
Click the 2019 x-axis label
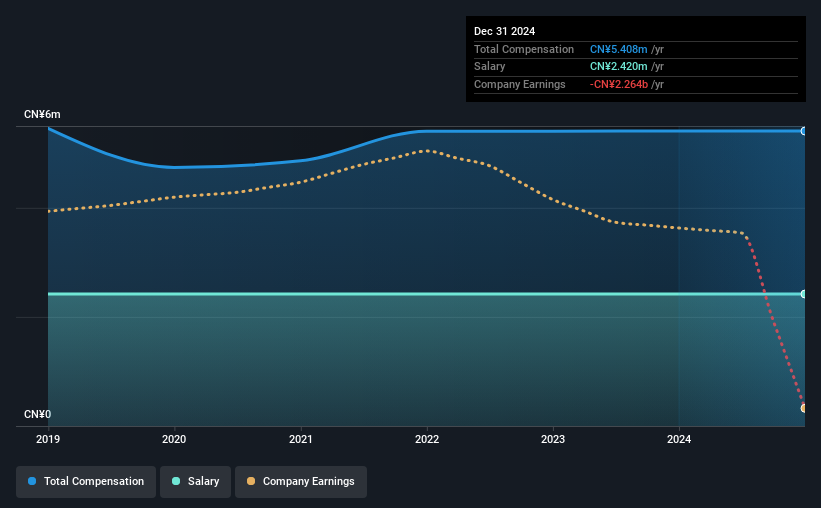(48, 439)
